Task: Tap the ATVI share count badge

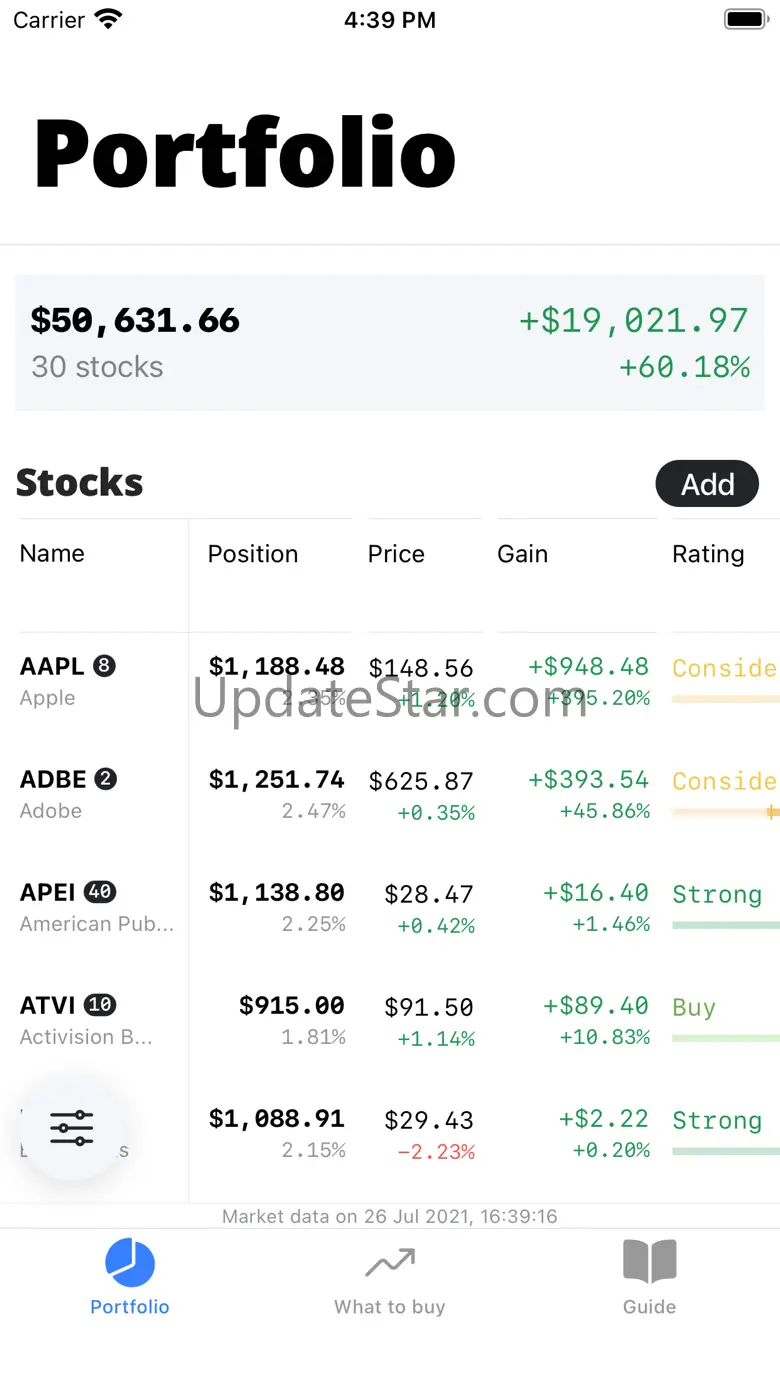Action: pyautogui.click(x=100, y=1005)
